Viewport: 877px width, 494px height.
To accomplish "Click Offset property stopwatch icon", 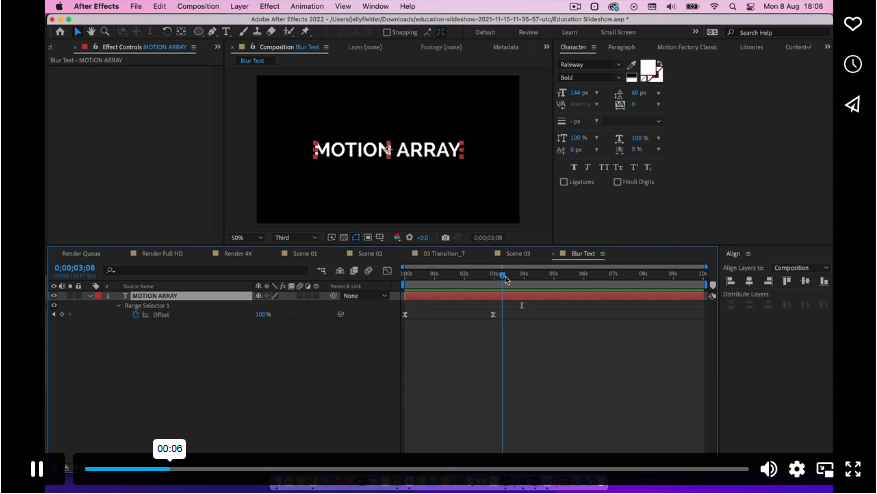I will [135, 314].
